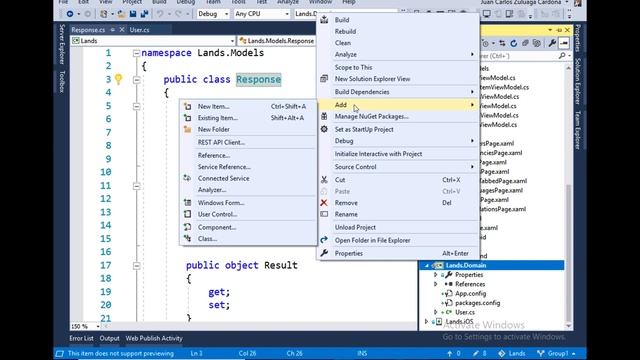Open the Lands.Models.Response type dropdown
Image resolution: width=640 pixels, height=360 pixels.
coord(277,41)
